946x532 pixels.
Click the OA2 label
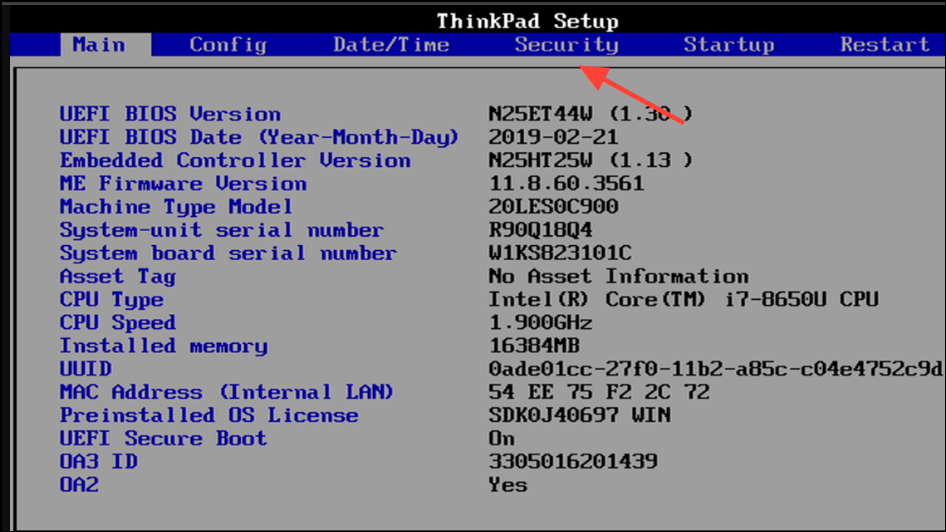[79, 485]
